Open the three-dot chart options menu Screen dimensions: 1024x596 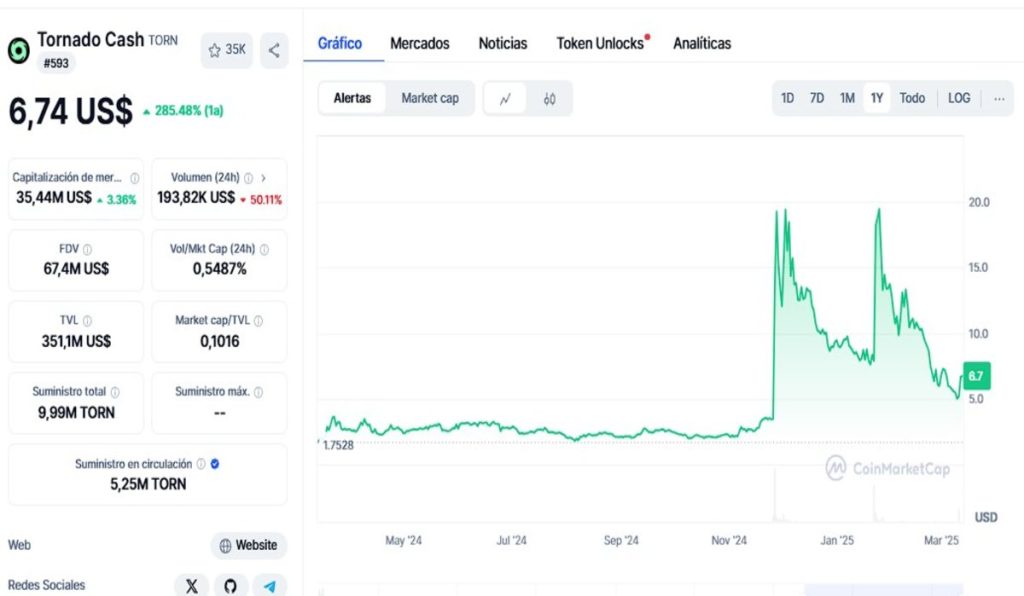coord(998,98)
